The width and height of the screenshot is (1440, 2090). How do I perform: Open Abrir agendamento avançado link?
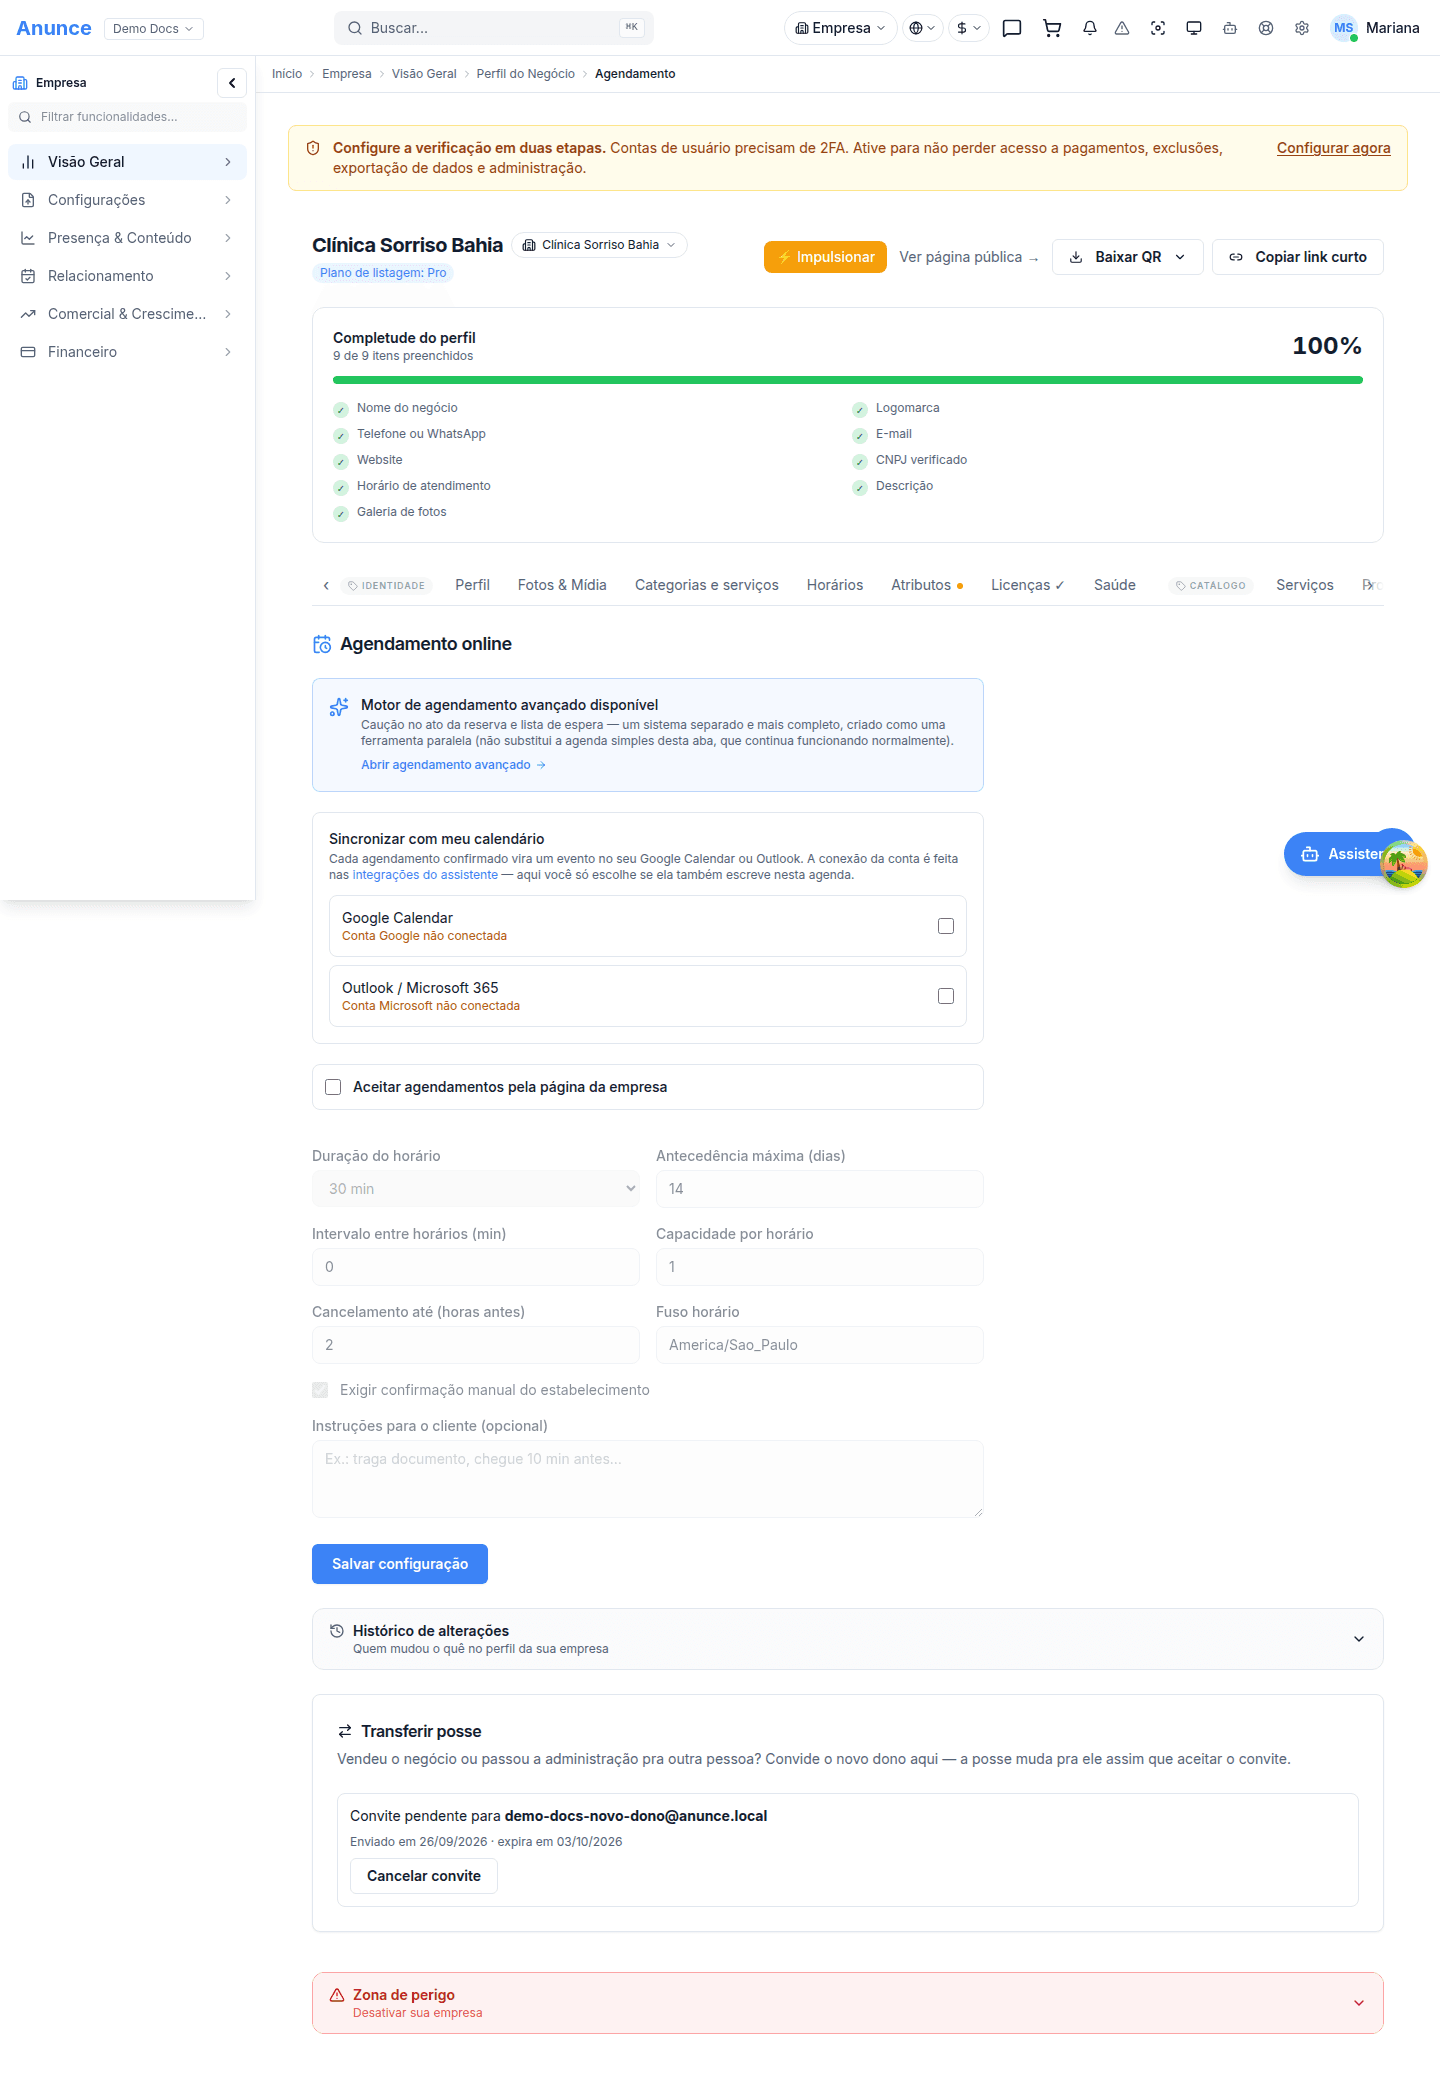(453, 765)
